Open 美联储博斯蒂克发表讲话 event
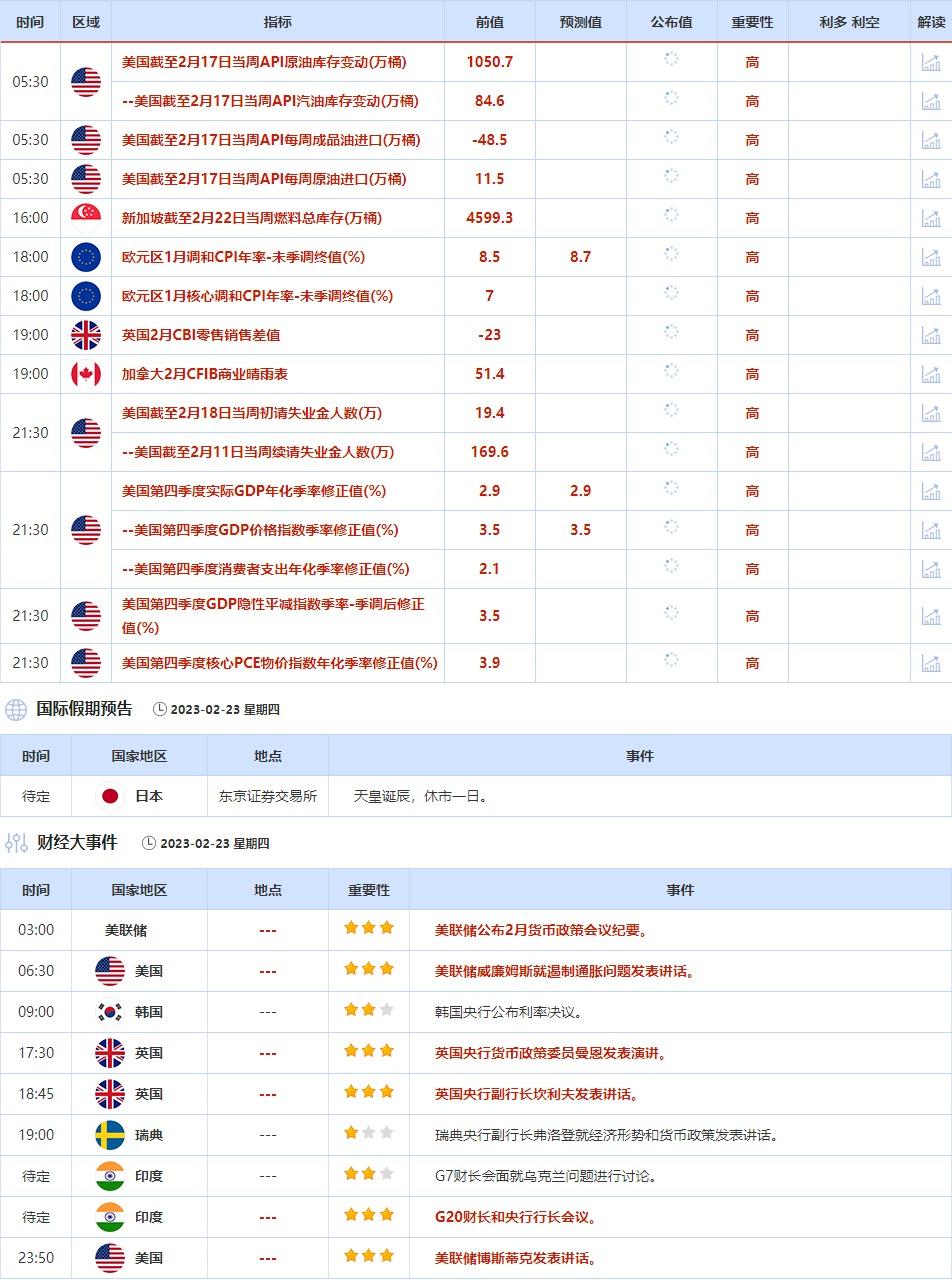Image resolution: width=952 pixels, height=1280 pixels. click(x=514, y=1258)
